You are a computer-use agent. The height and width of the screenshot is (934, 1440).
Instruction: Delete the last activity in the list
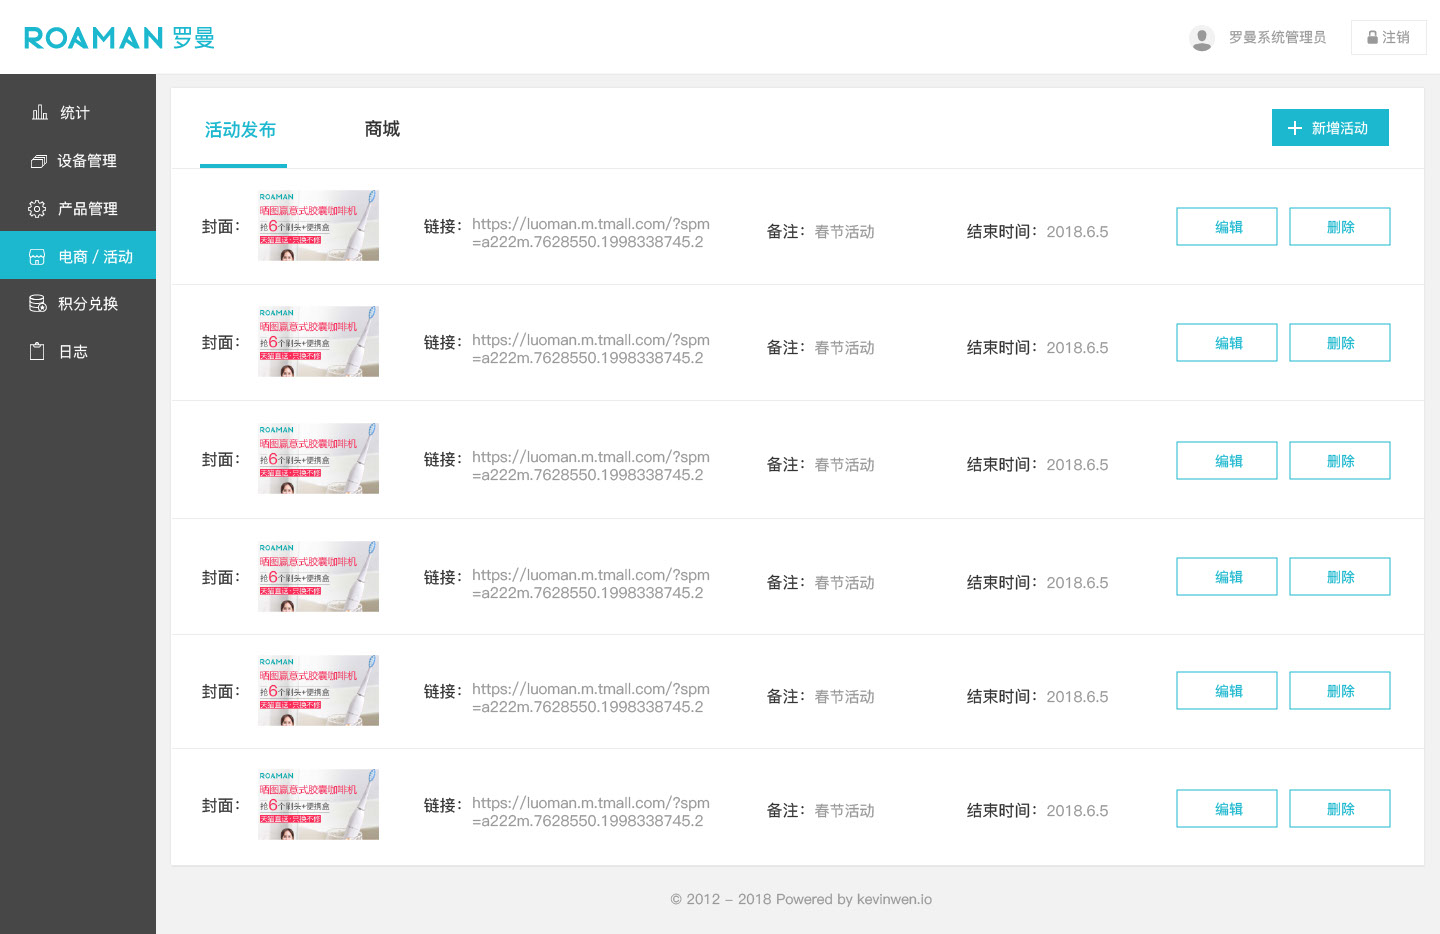(1339, 809)
